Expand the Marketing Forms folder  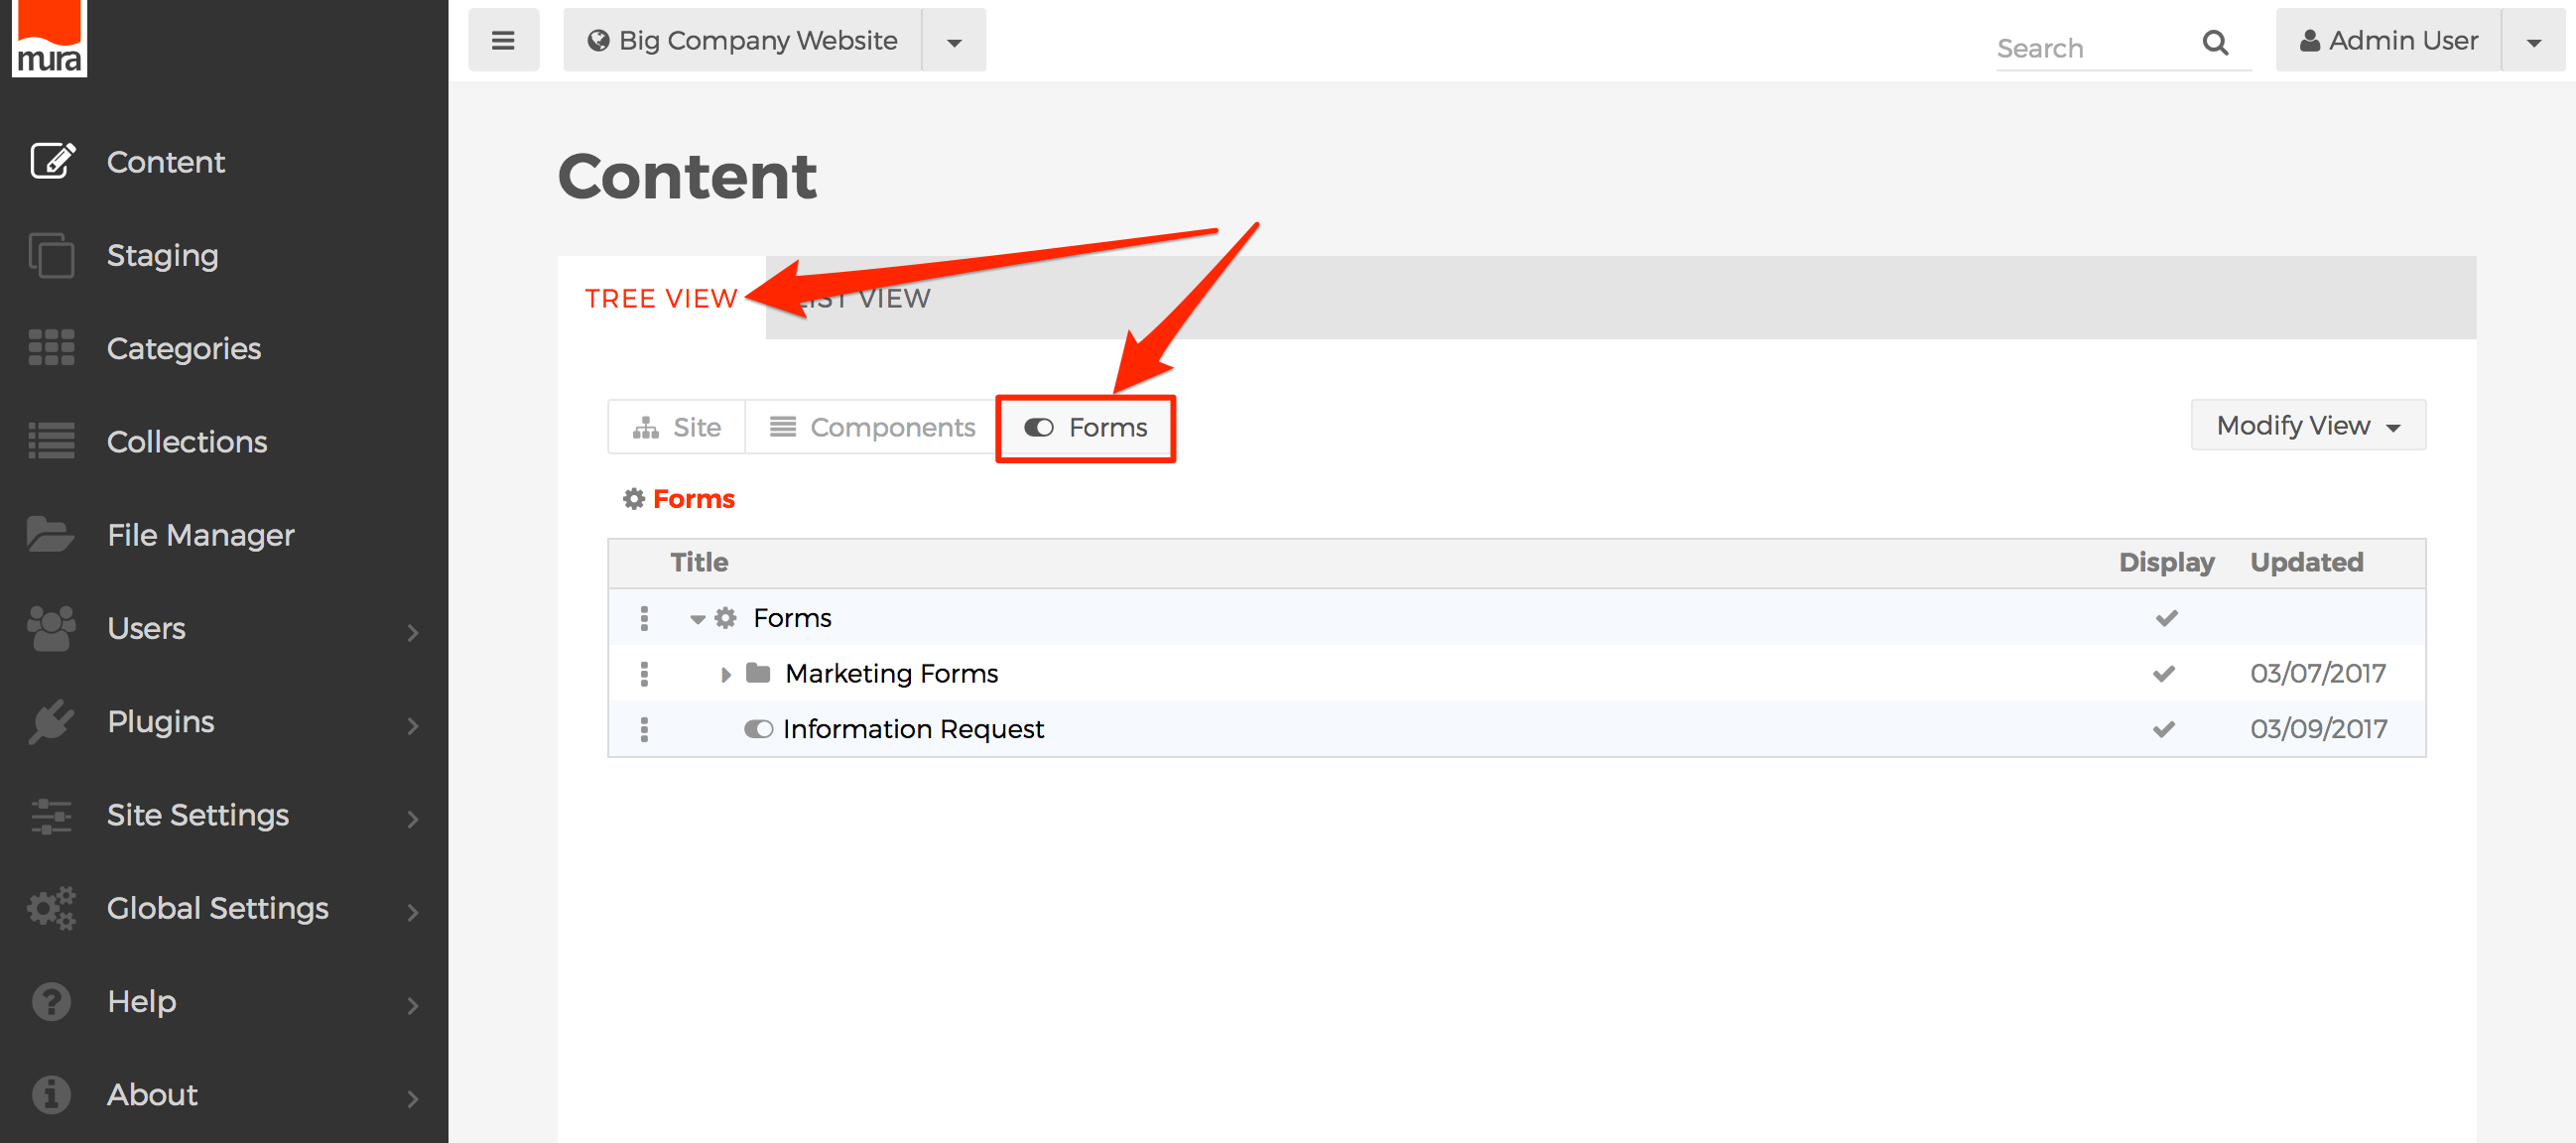pos(725,675)
